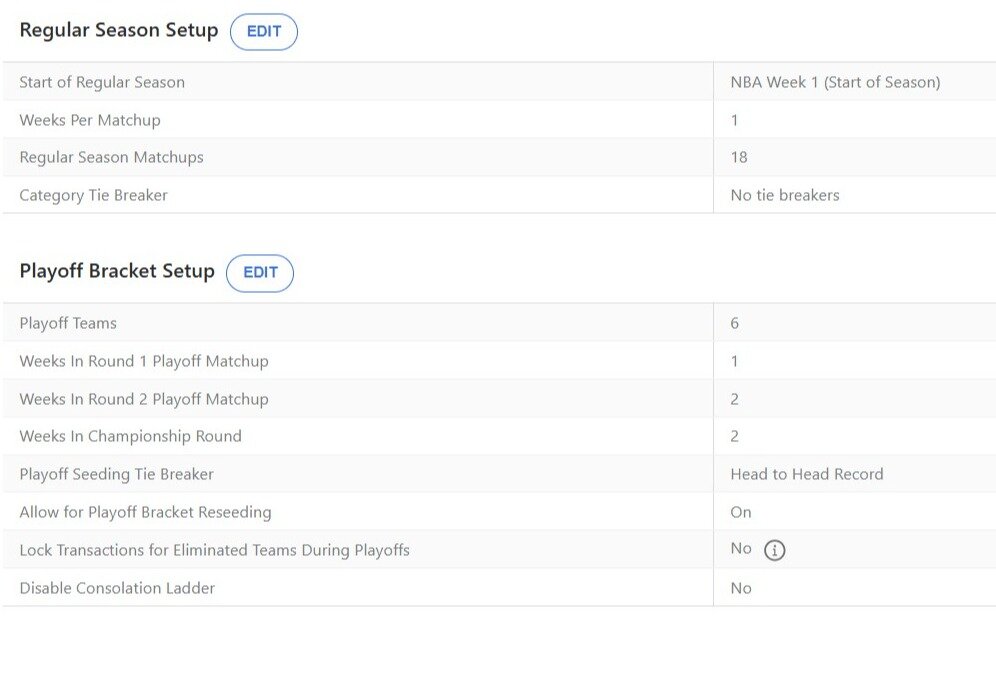Image resolution: width=996 pixels, height=682 pixels.
Task: Click the info icon beside Lock Transactions value
Action: coord(774,550)
